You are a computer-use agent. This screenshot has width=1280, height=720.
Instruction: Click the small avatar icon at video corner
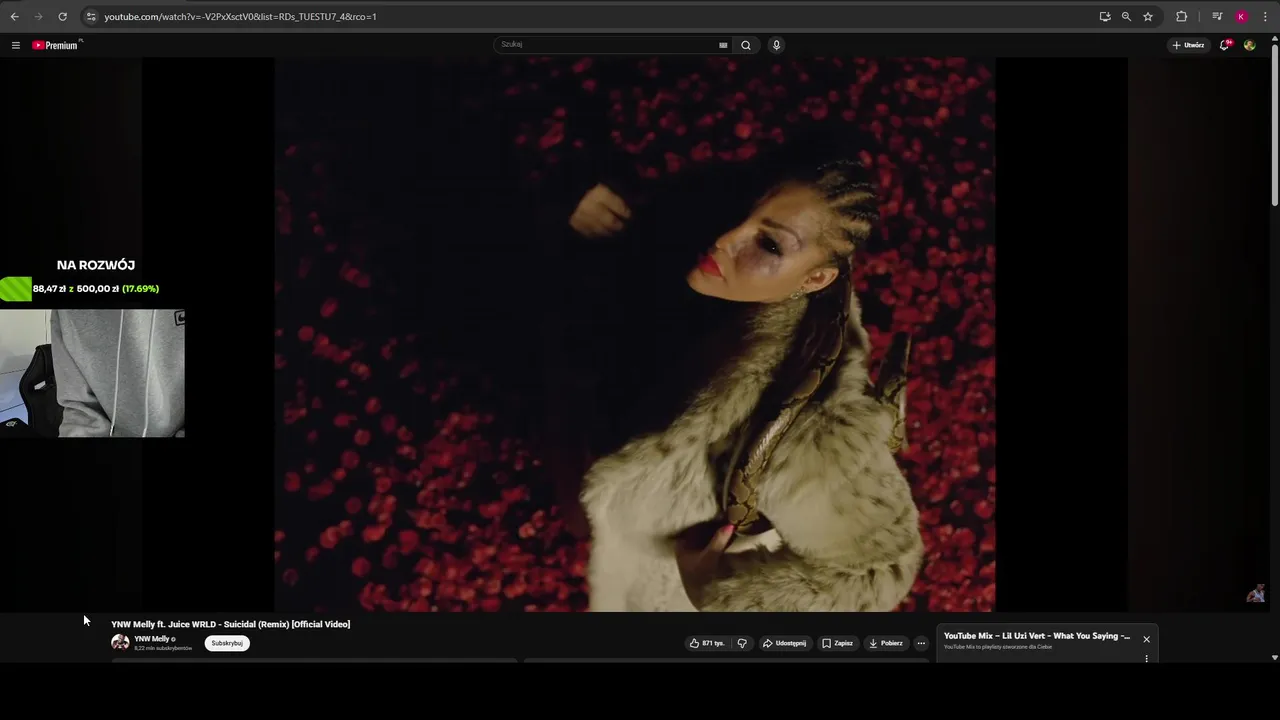[1256, 594]
